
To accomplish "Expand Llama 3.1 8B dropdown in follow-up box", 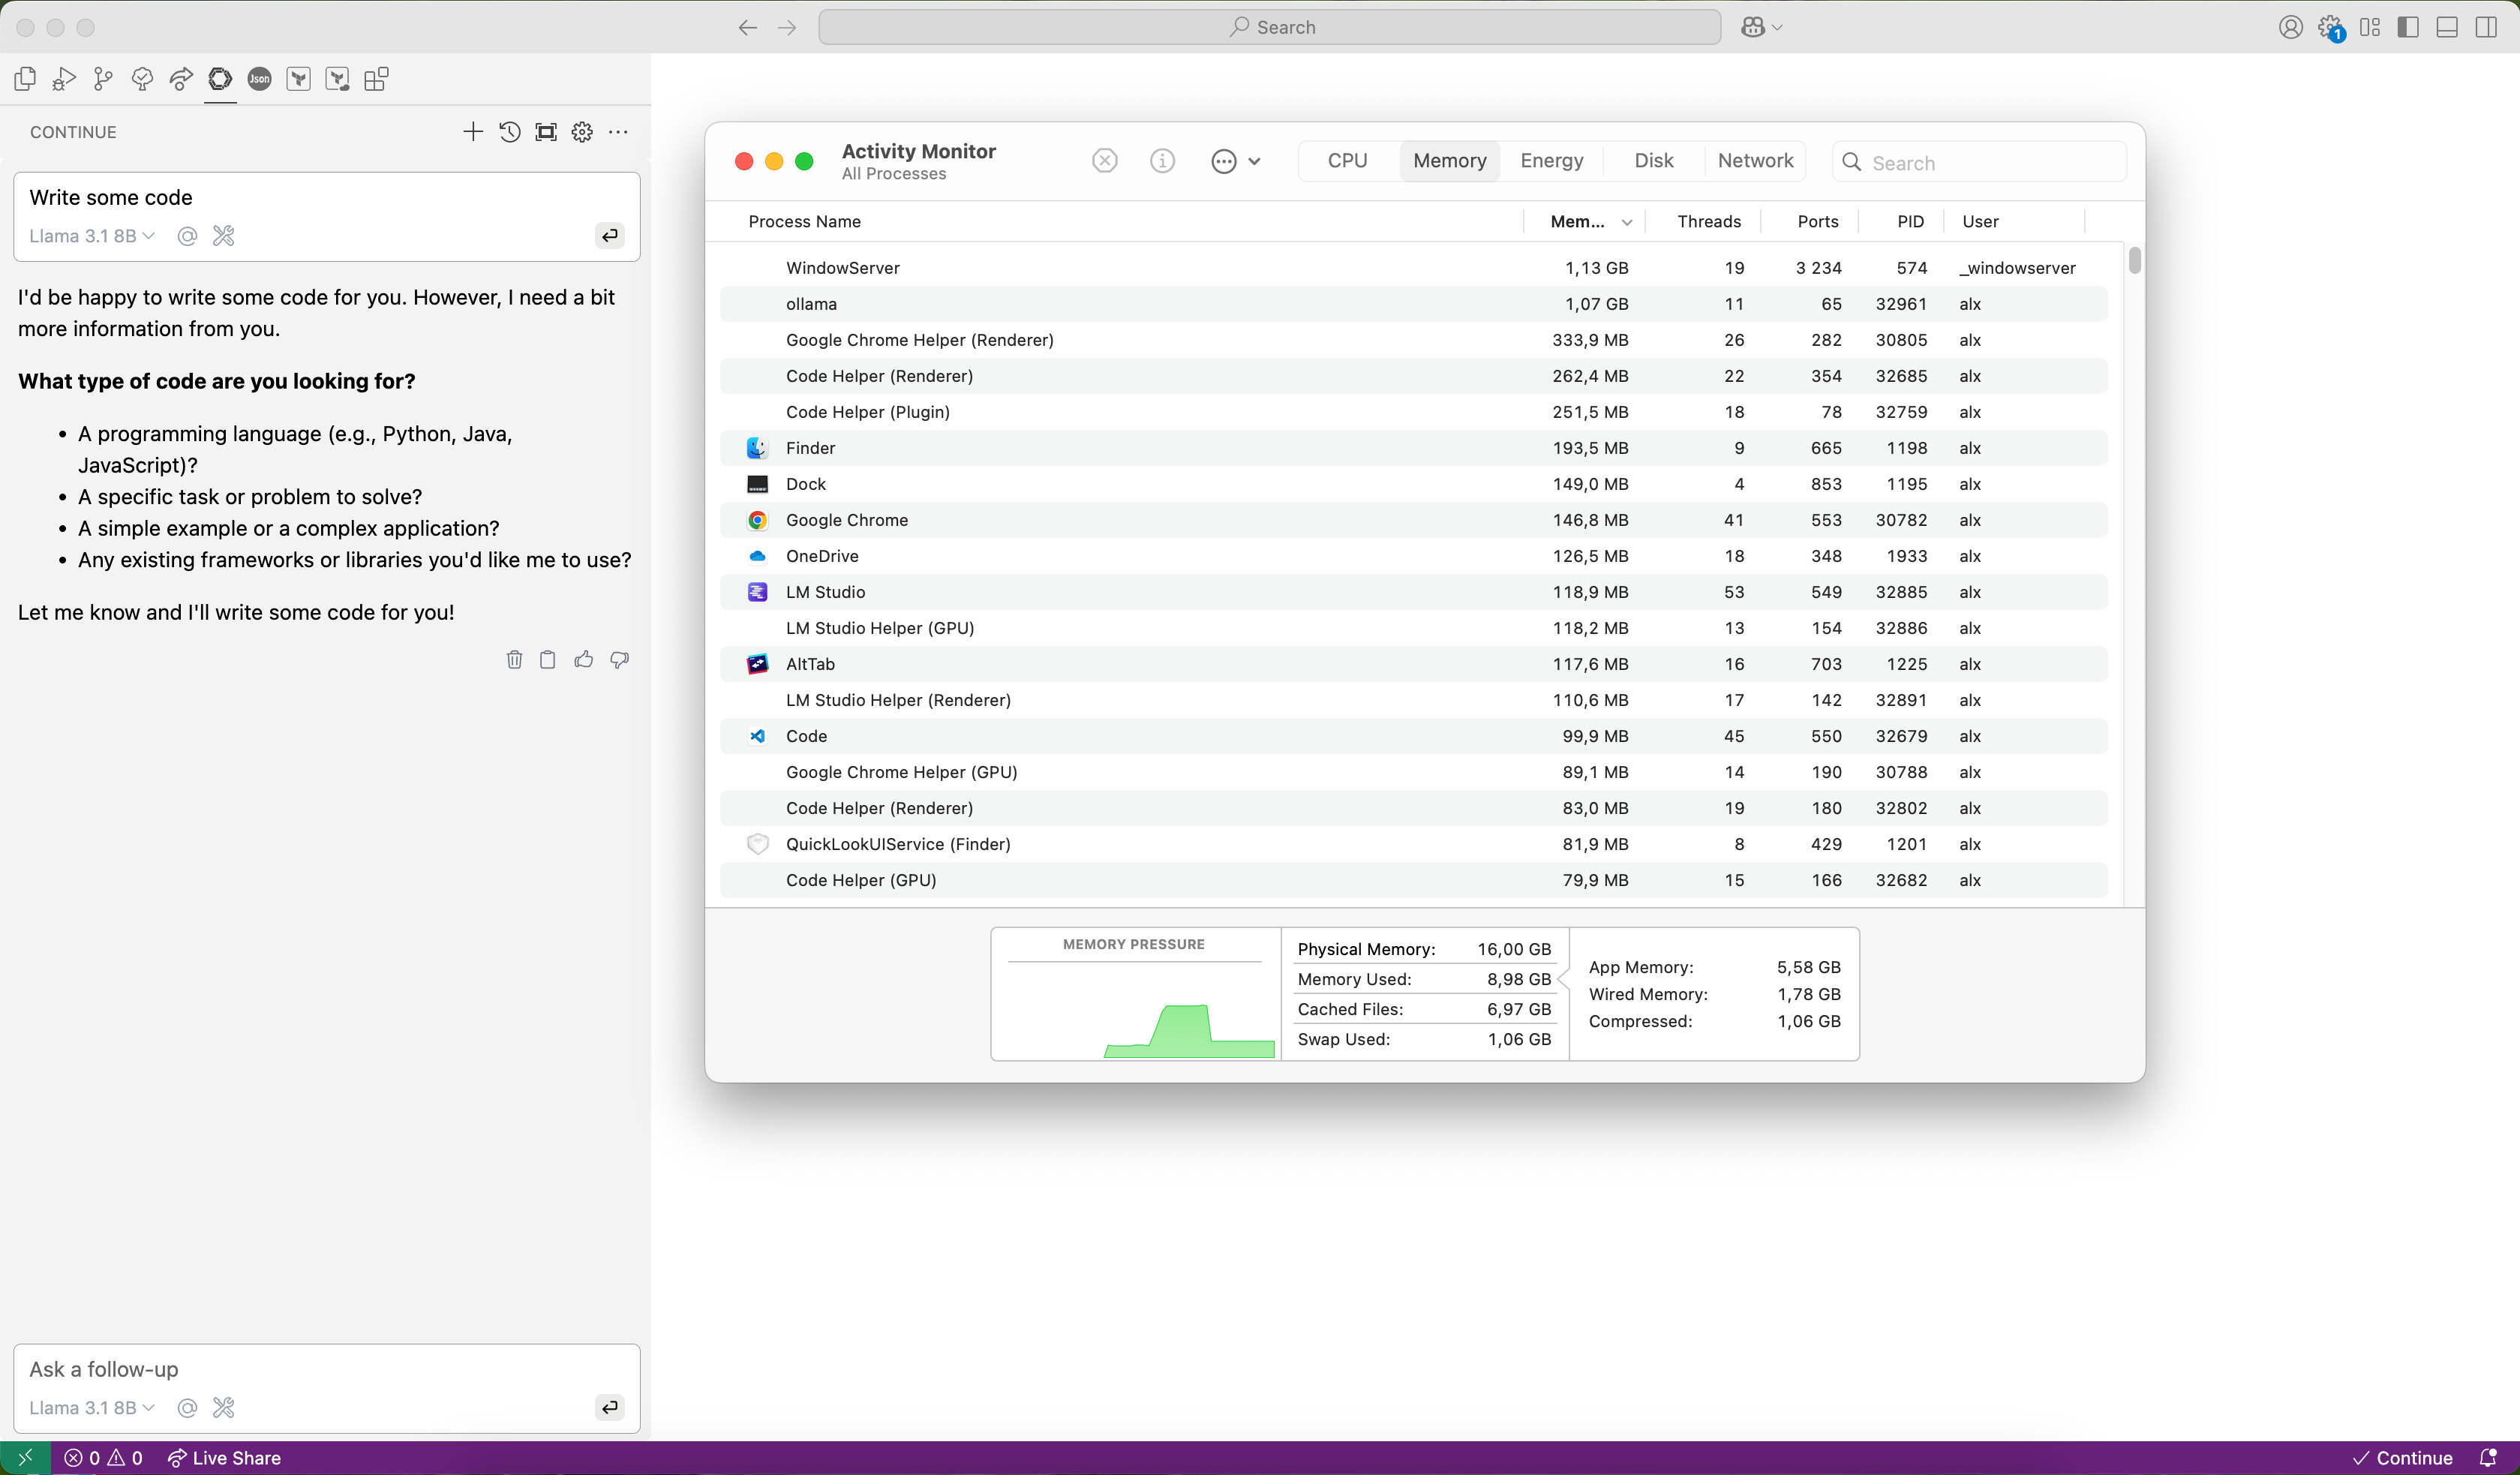I will 92,1407.
